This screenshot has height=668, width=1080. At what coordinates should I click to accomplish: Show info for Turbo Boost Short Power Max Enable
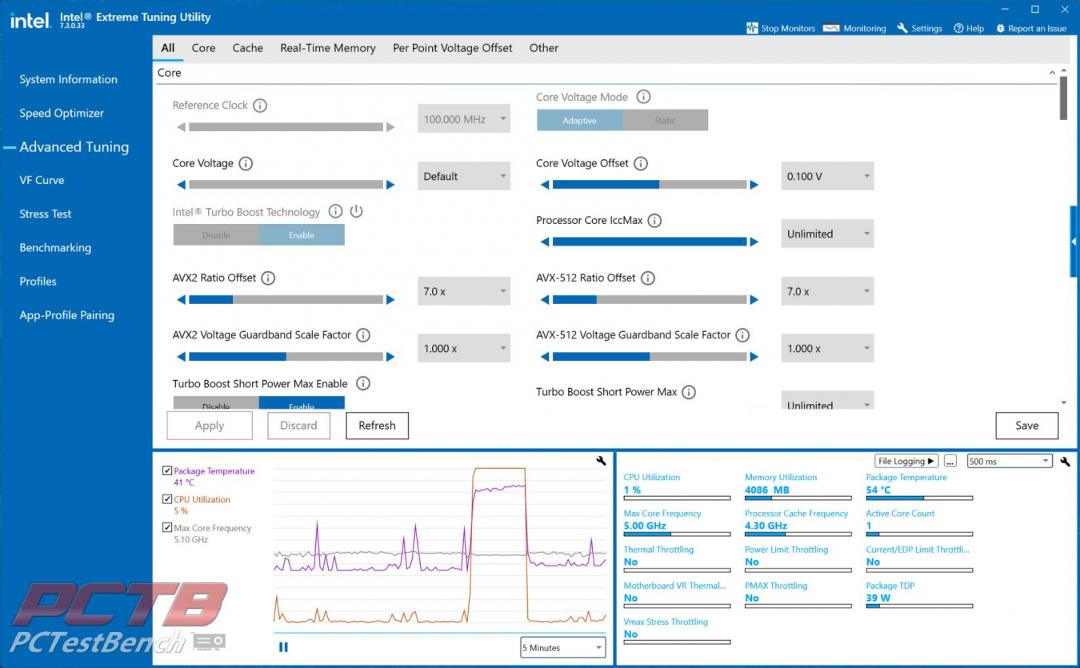tap(363, 384)
